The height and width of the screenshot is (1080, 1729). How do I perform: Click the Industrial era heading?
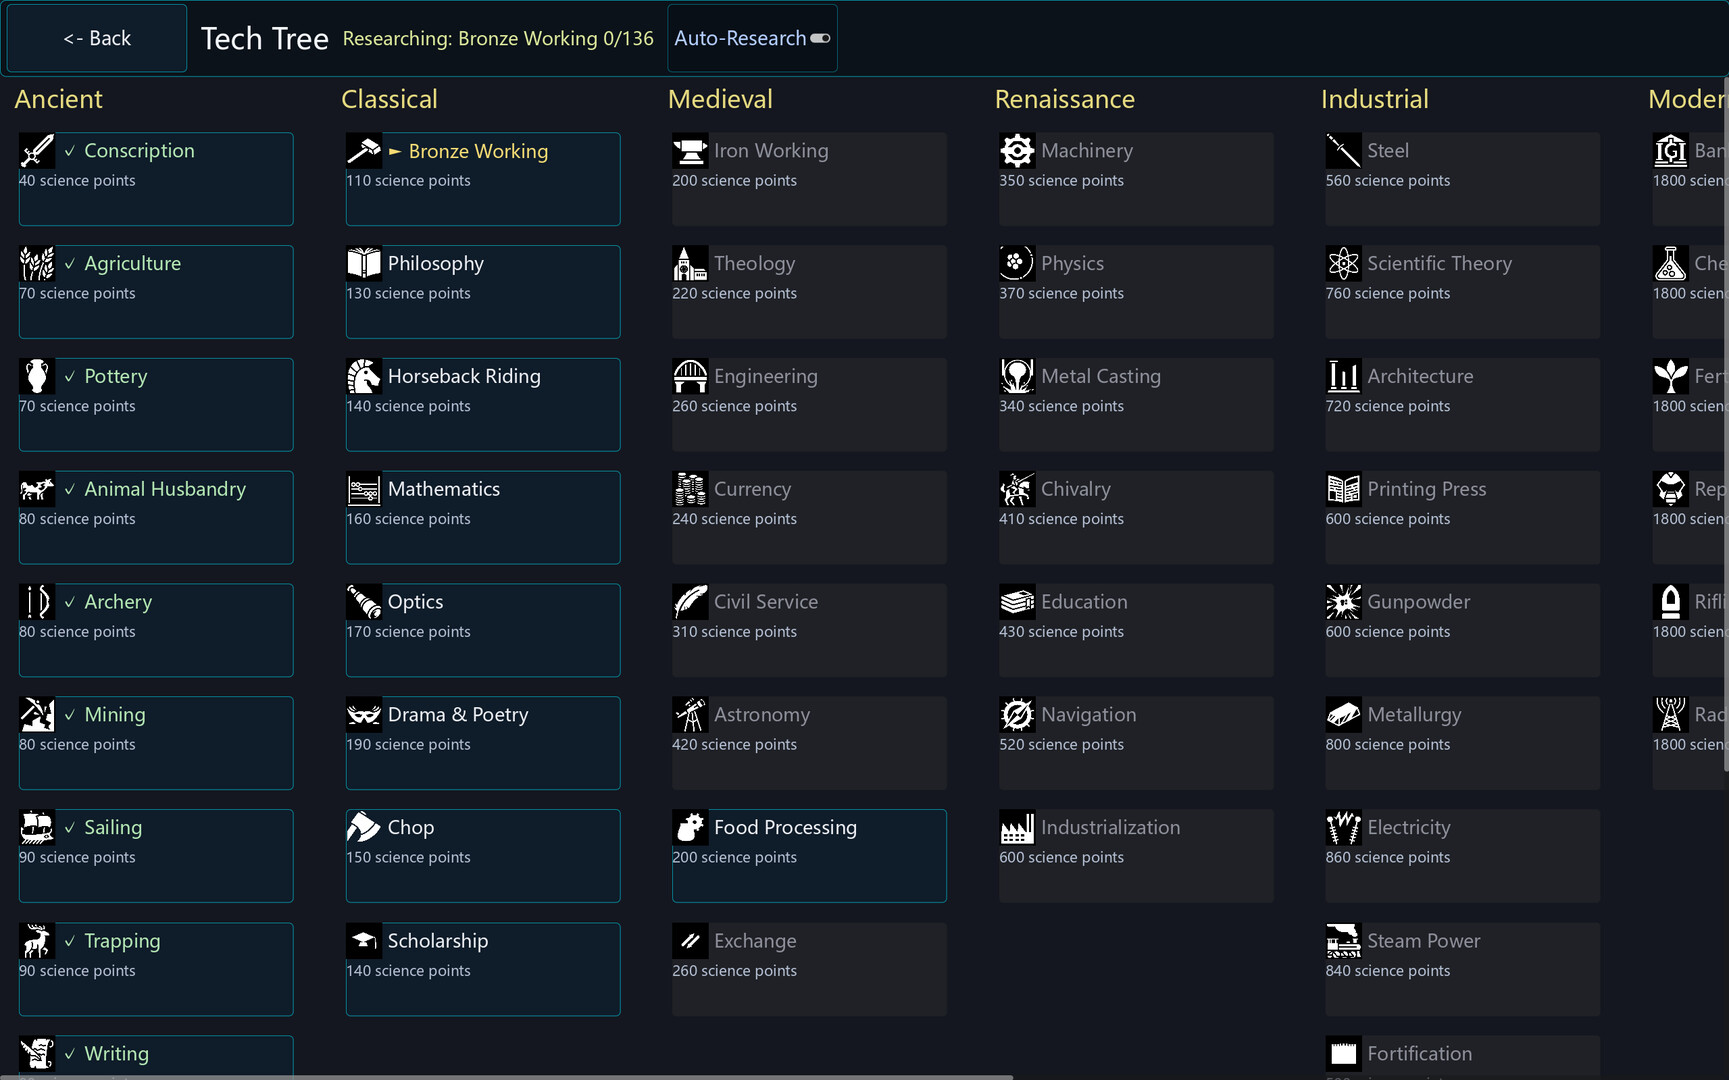[x=1374, y=99]
